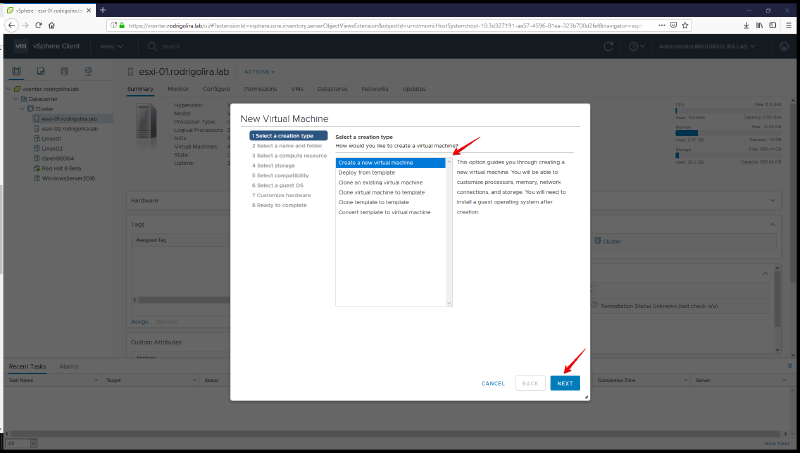Click the Hosts and Clusters inventory icon
This screenshot has height=453, width=800.
(x=17, y=72)
